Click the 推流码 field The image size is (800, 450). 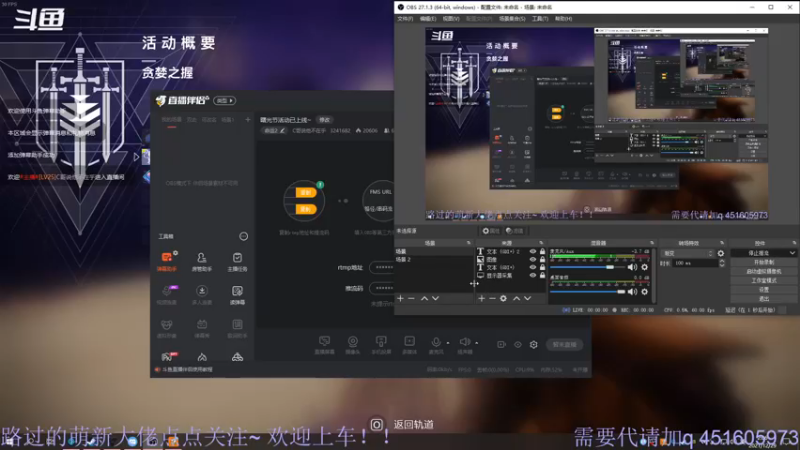[382, 288]
